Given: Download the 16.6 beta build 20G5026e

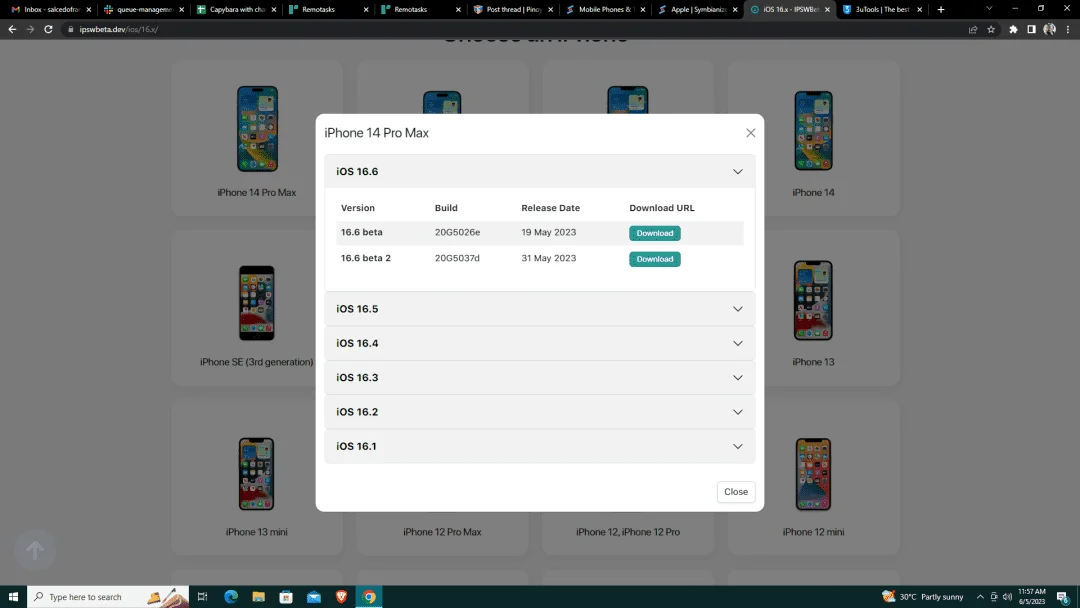Looking at the screenshot, I should [x=654, y=233].
